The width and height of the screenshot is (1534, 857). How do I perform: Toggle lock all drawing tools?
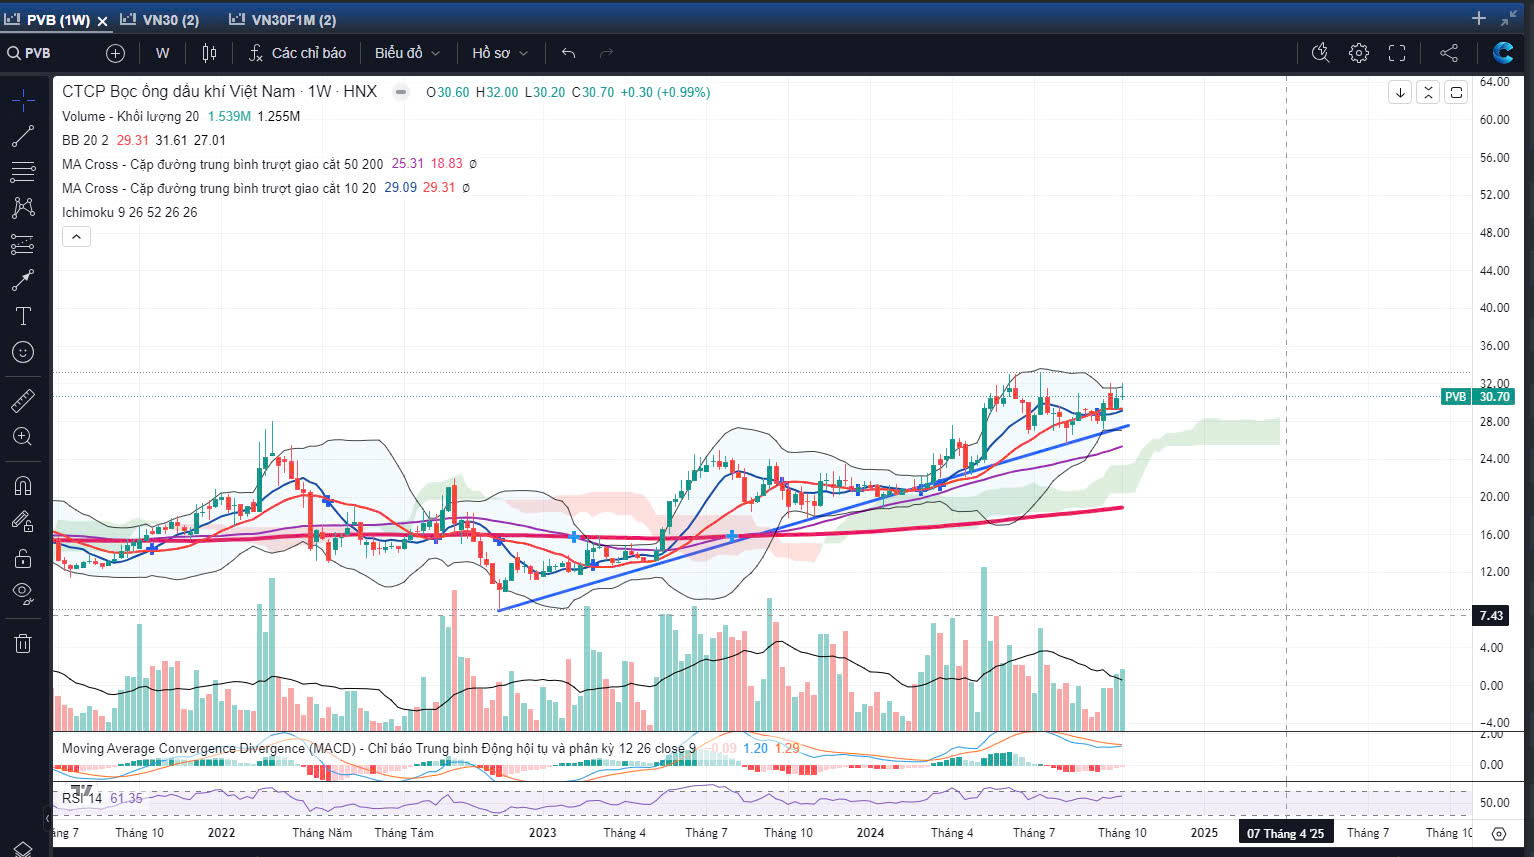click(23, 558)
